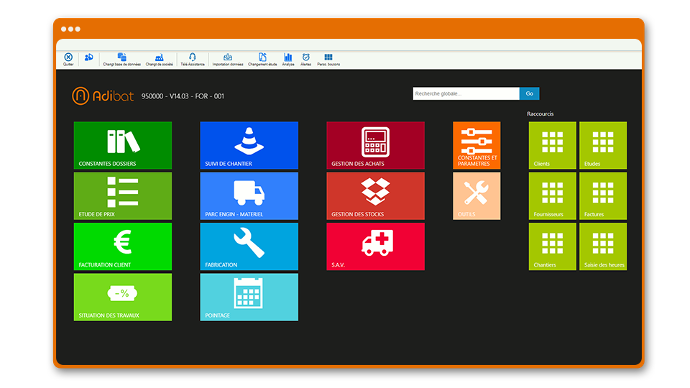Viewport: 690px width, 388px height.
Task: Click the Quitter toolbar icon
Action: [68, 57]
